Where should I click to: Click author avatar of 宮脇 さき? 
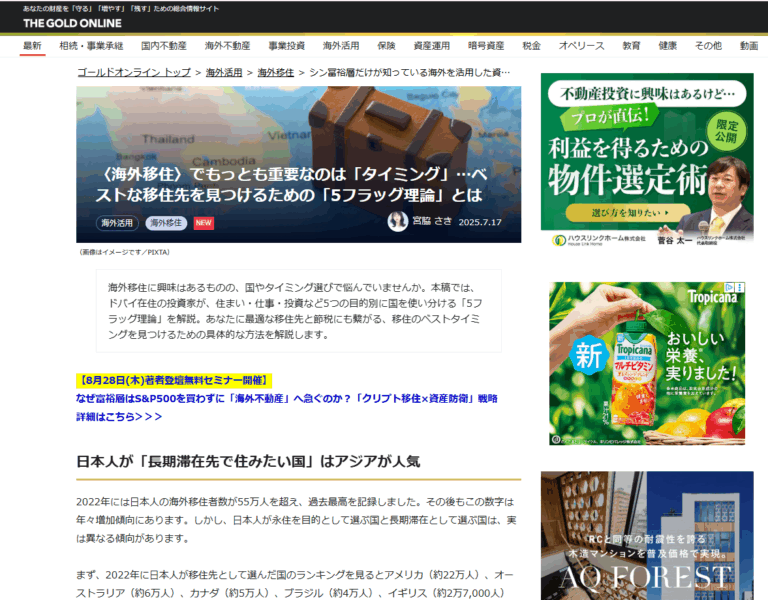point(398,221)
